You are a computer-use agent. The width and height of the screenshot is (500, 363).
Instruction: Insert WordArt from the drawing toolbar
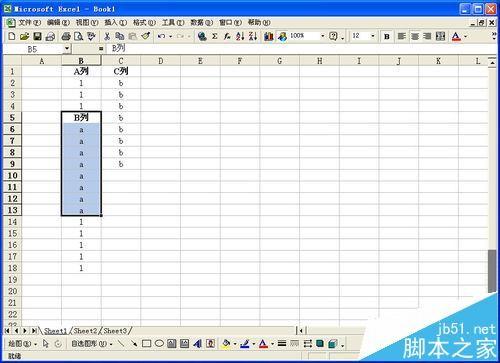click(x=198, y=343)
